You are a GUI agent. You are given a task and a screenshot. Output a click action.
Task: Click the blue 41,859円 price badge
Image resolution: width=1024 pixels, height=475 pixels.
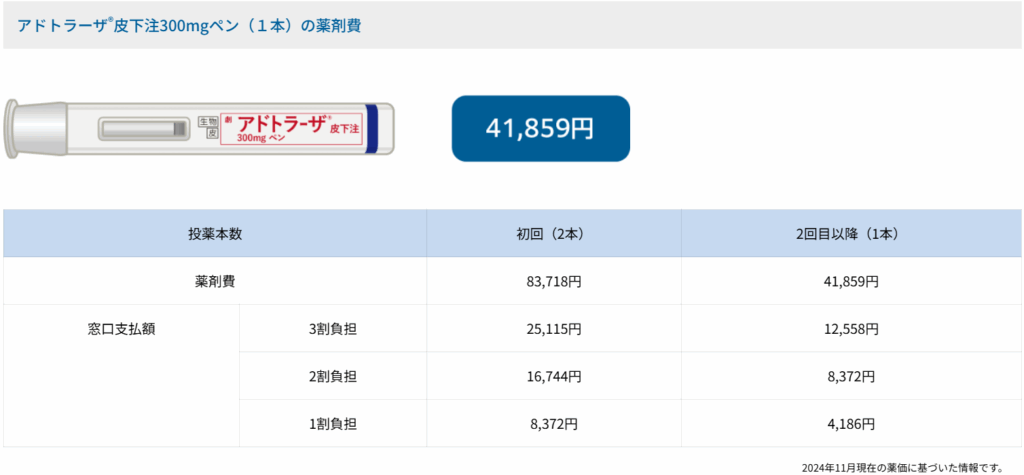click(541, 129)
